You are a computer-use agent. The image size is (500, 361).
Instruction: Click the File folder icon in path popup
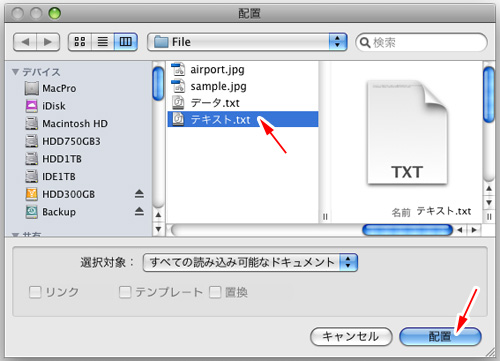[x=161, y=42]
